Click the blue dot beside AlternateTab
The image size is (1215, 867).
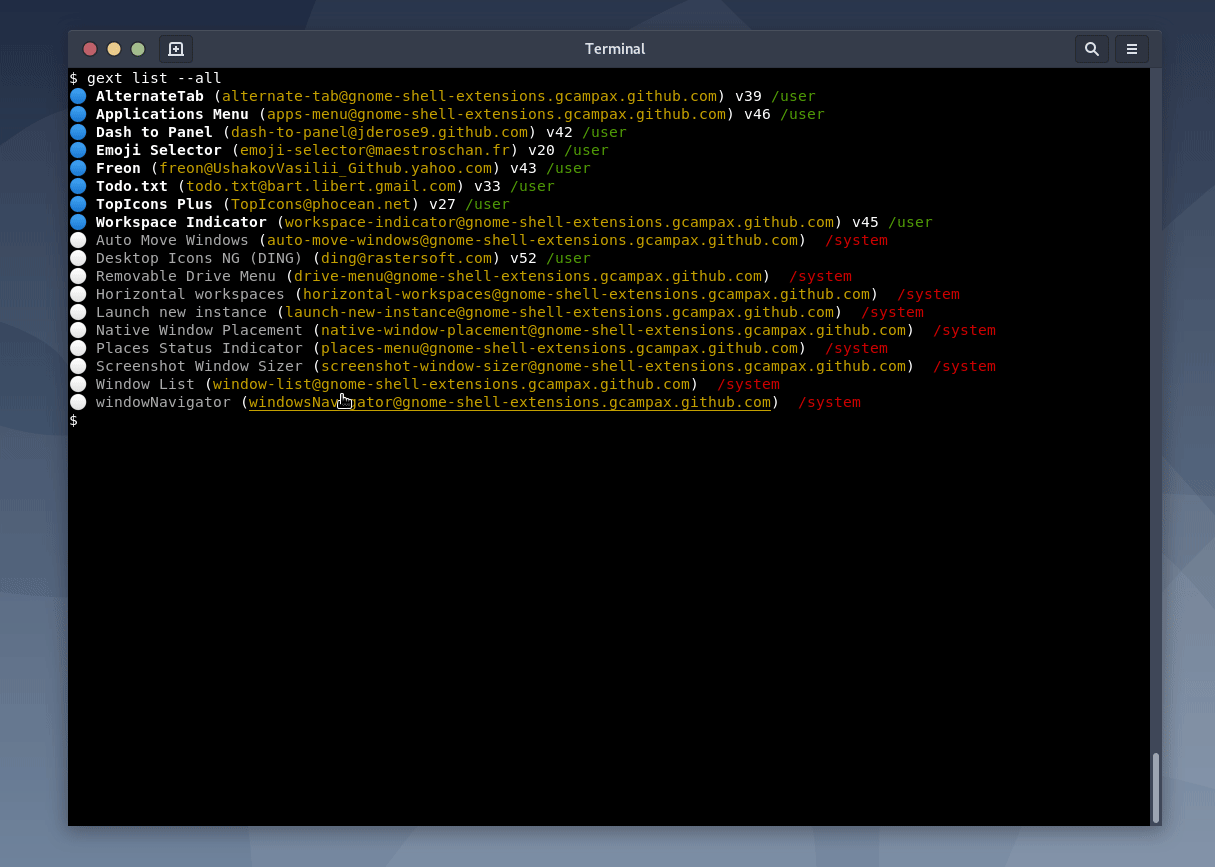[x=78, y=96]
